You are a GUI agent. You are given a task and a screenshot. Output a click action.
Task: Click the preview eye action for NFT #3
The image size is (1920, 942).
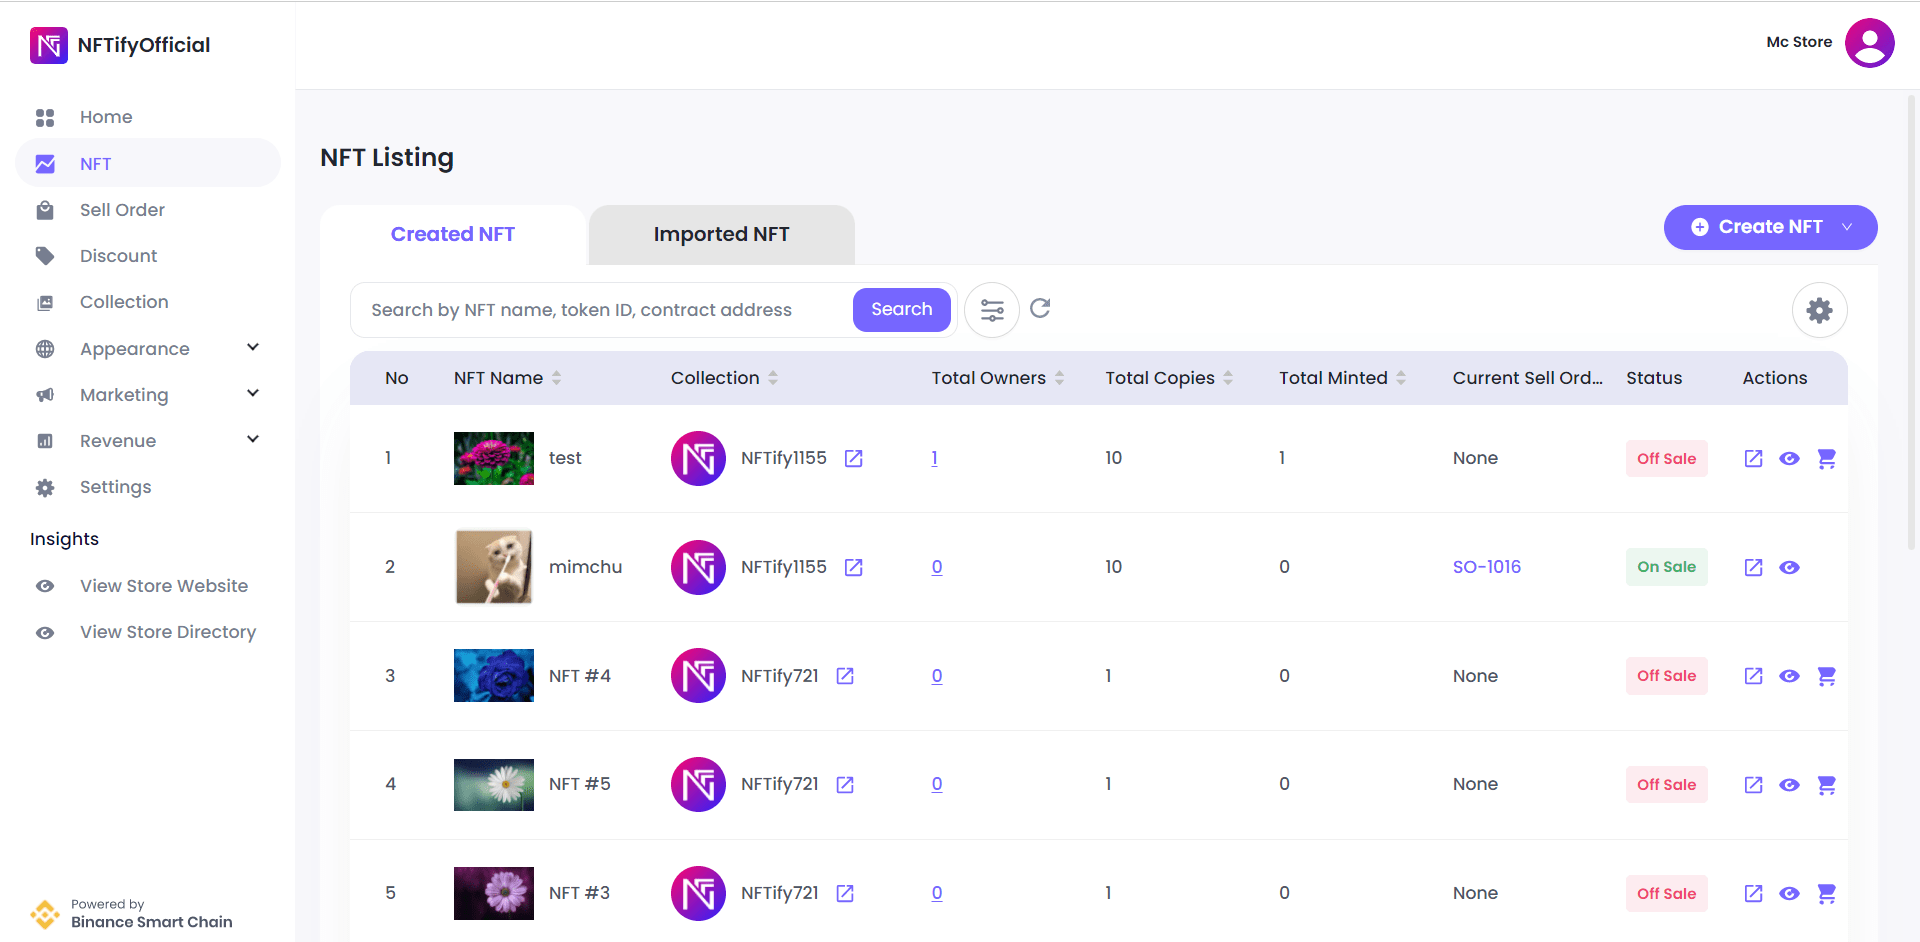pos(1790,893)
